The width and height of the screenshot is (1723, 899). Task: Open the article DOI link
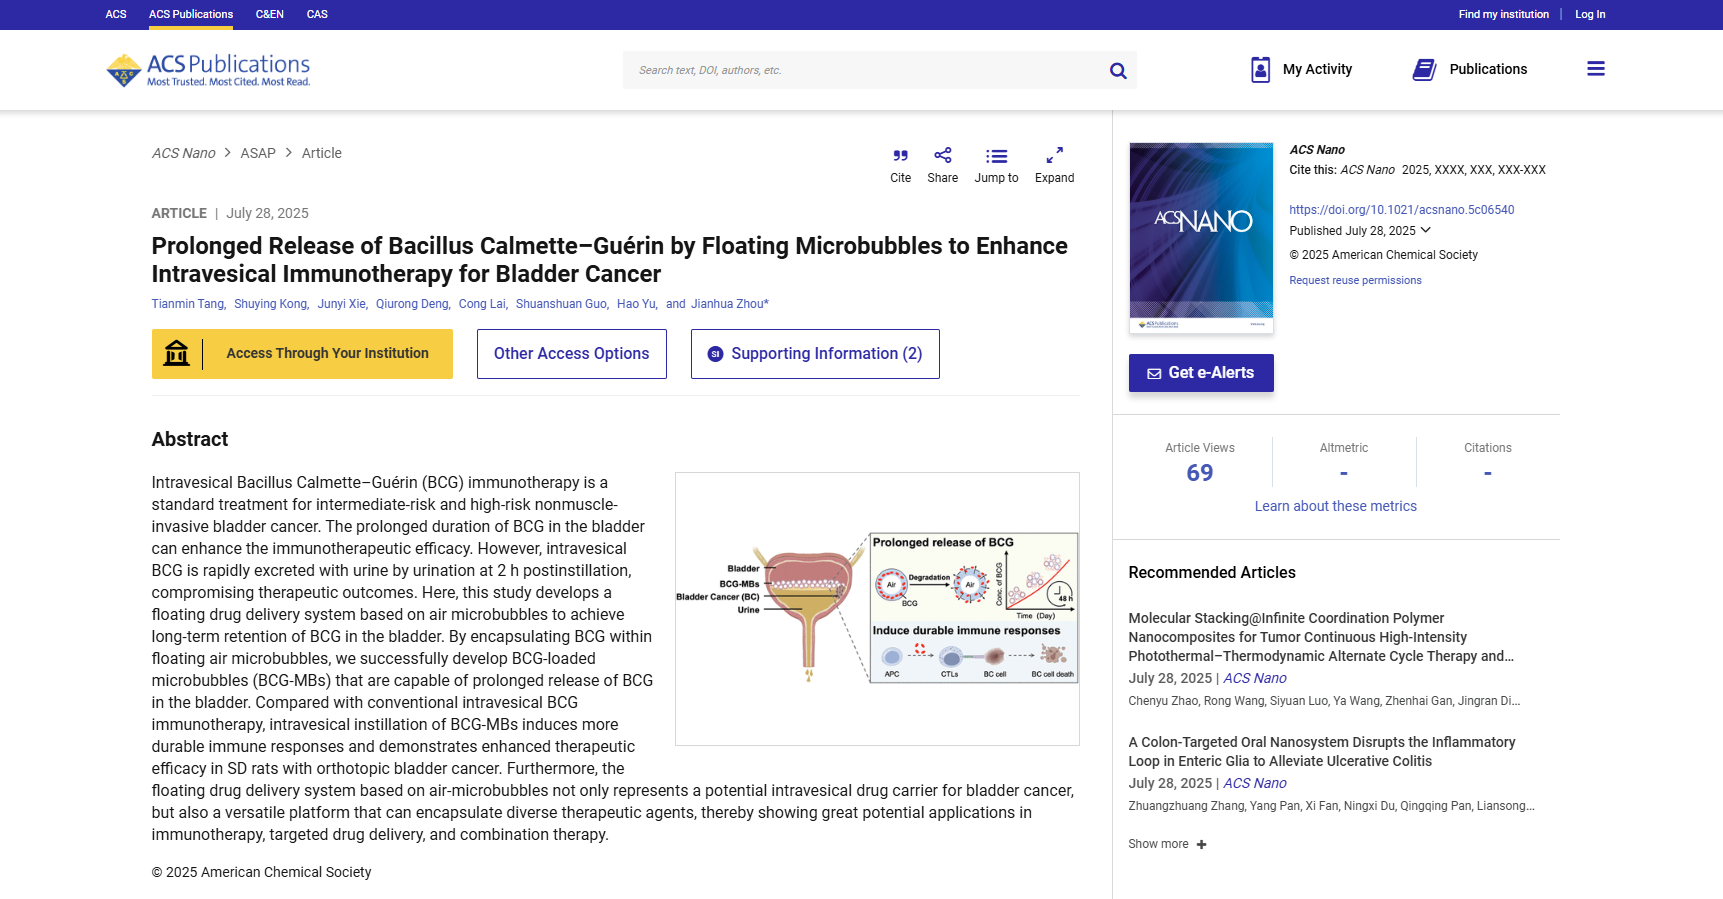1401,210
